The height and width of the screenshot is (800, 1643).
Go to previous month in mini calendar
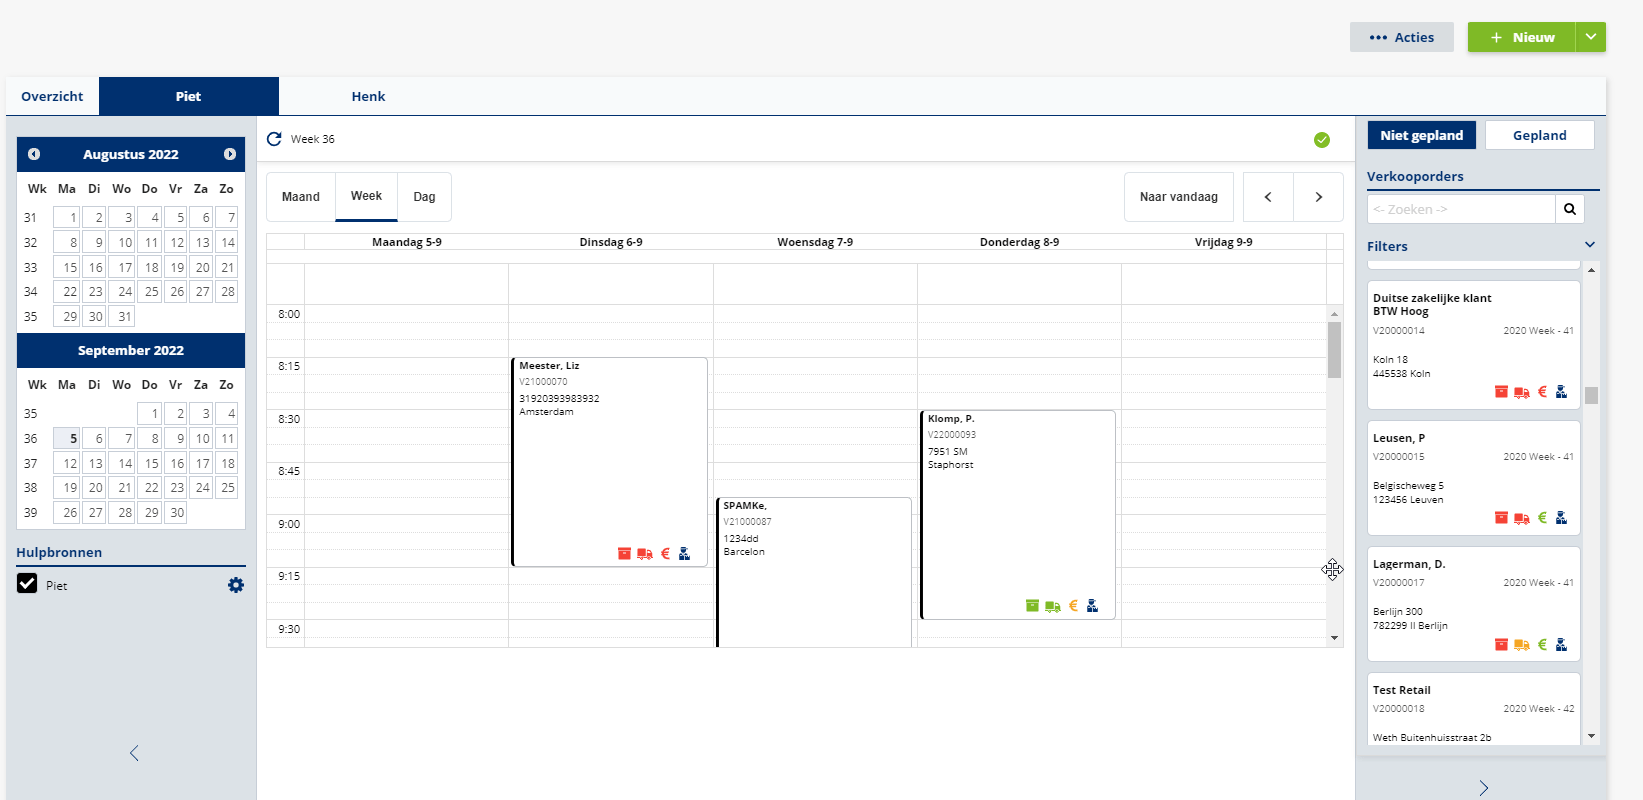point(34,154)
